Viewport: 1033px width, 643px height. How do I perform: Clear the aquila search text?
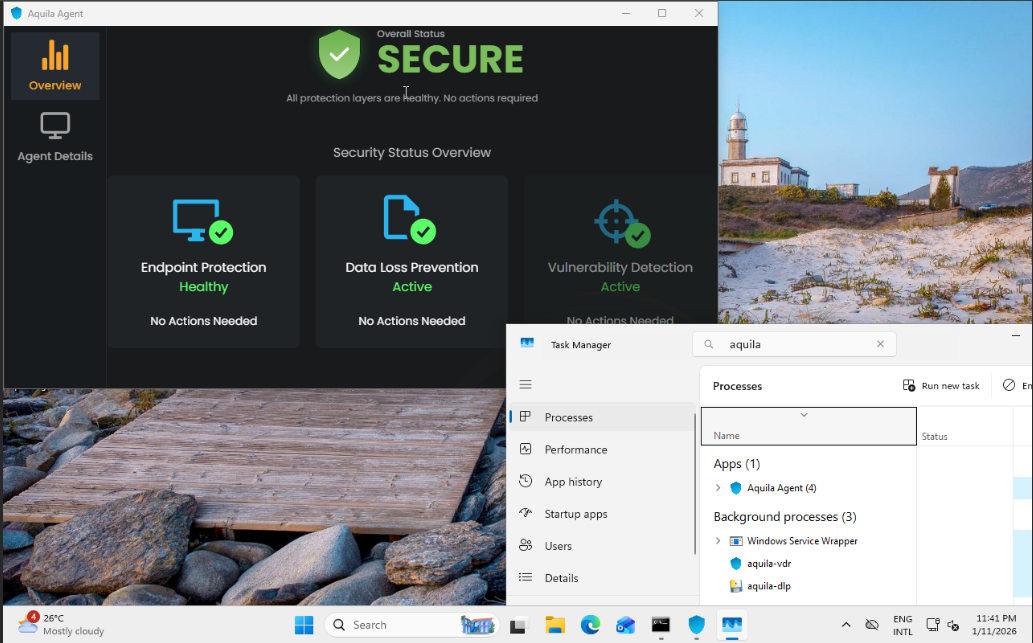880,344
